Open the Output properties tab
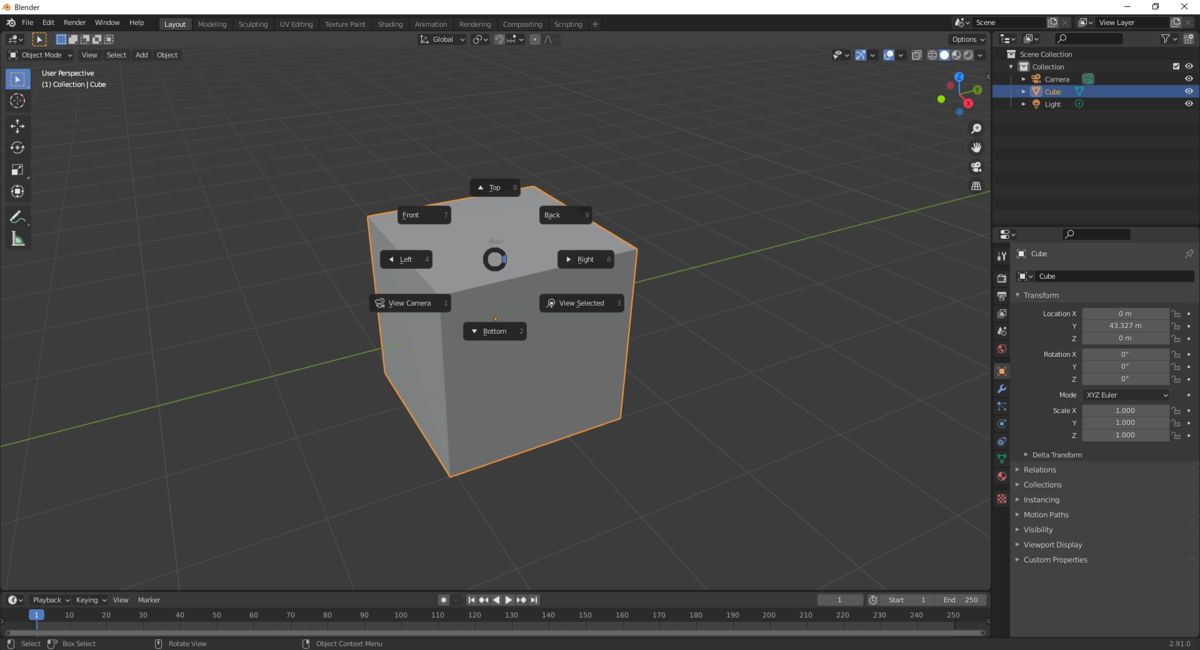The width and height of the screenshot is (1200, 650). (1002, 297)
